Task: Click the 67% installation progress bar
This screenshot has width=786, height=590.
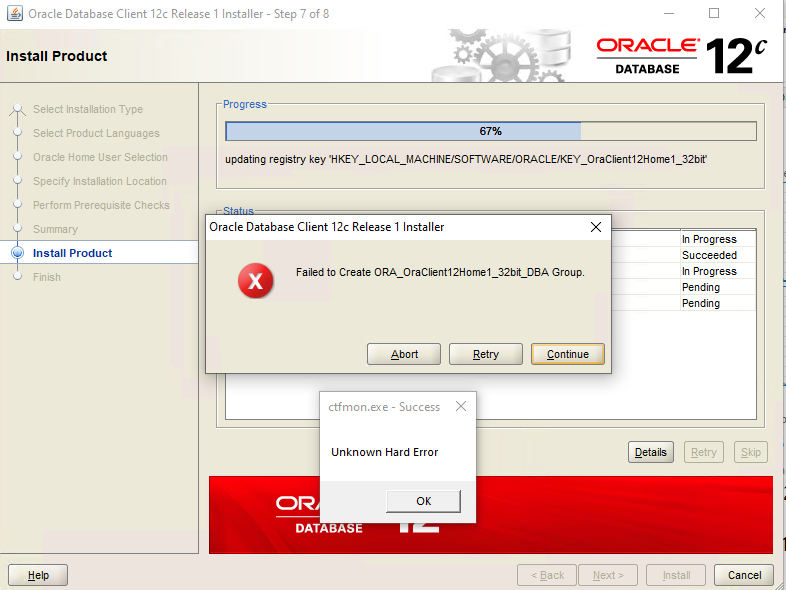Action: pos(490,131)
